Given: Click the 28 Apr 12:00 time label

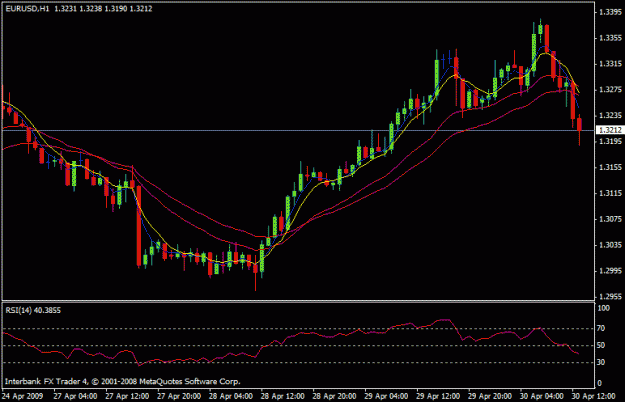Looking at the screenshot, I should coord(283,396).
